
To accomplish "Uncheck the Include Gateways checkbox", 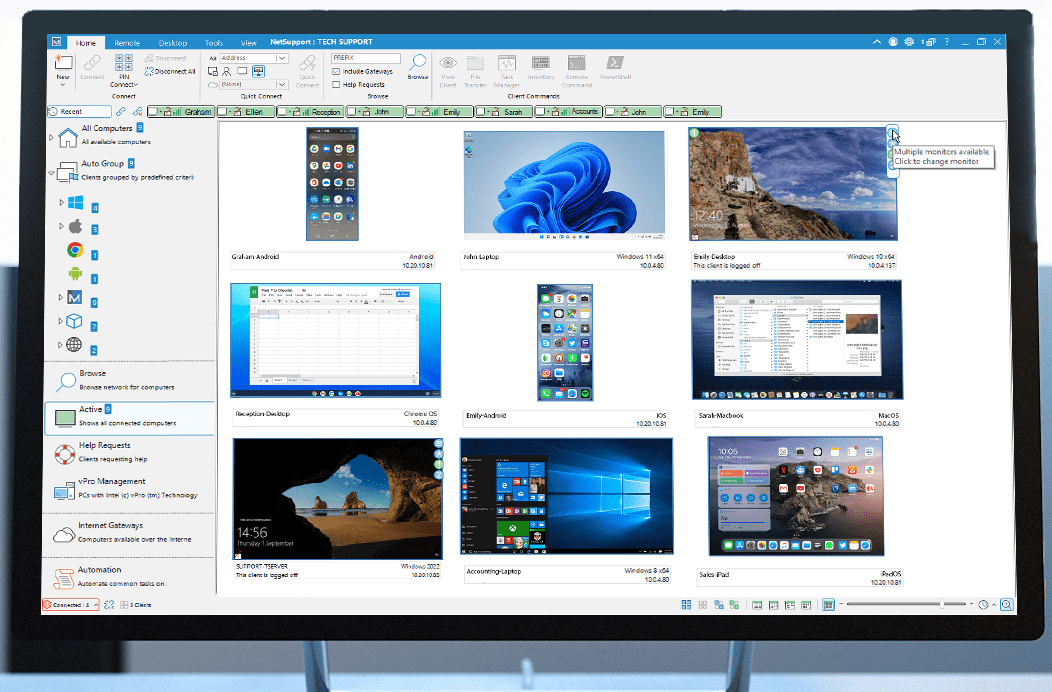I will tap(336, 72).
